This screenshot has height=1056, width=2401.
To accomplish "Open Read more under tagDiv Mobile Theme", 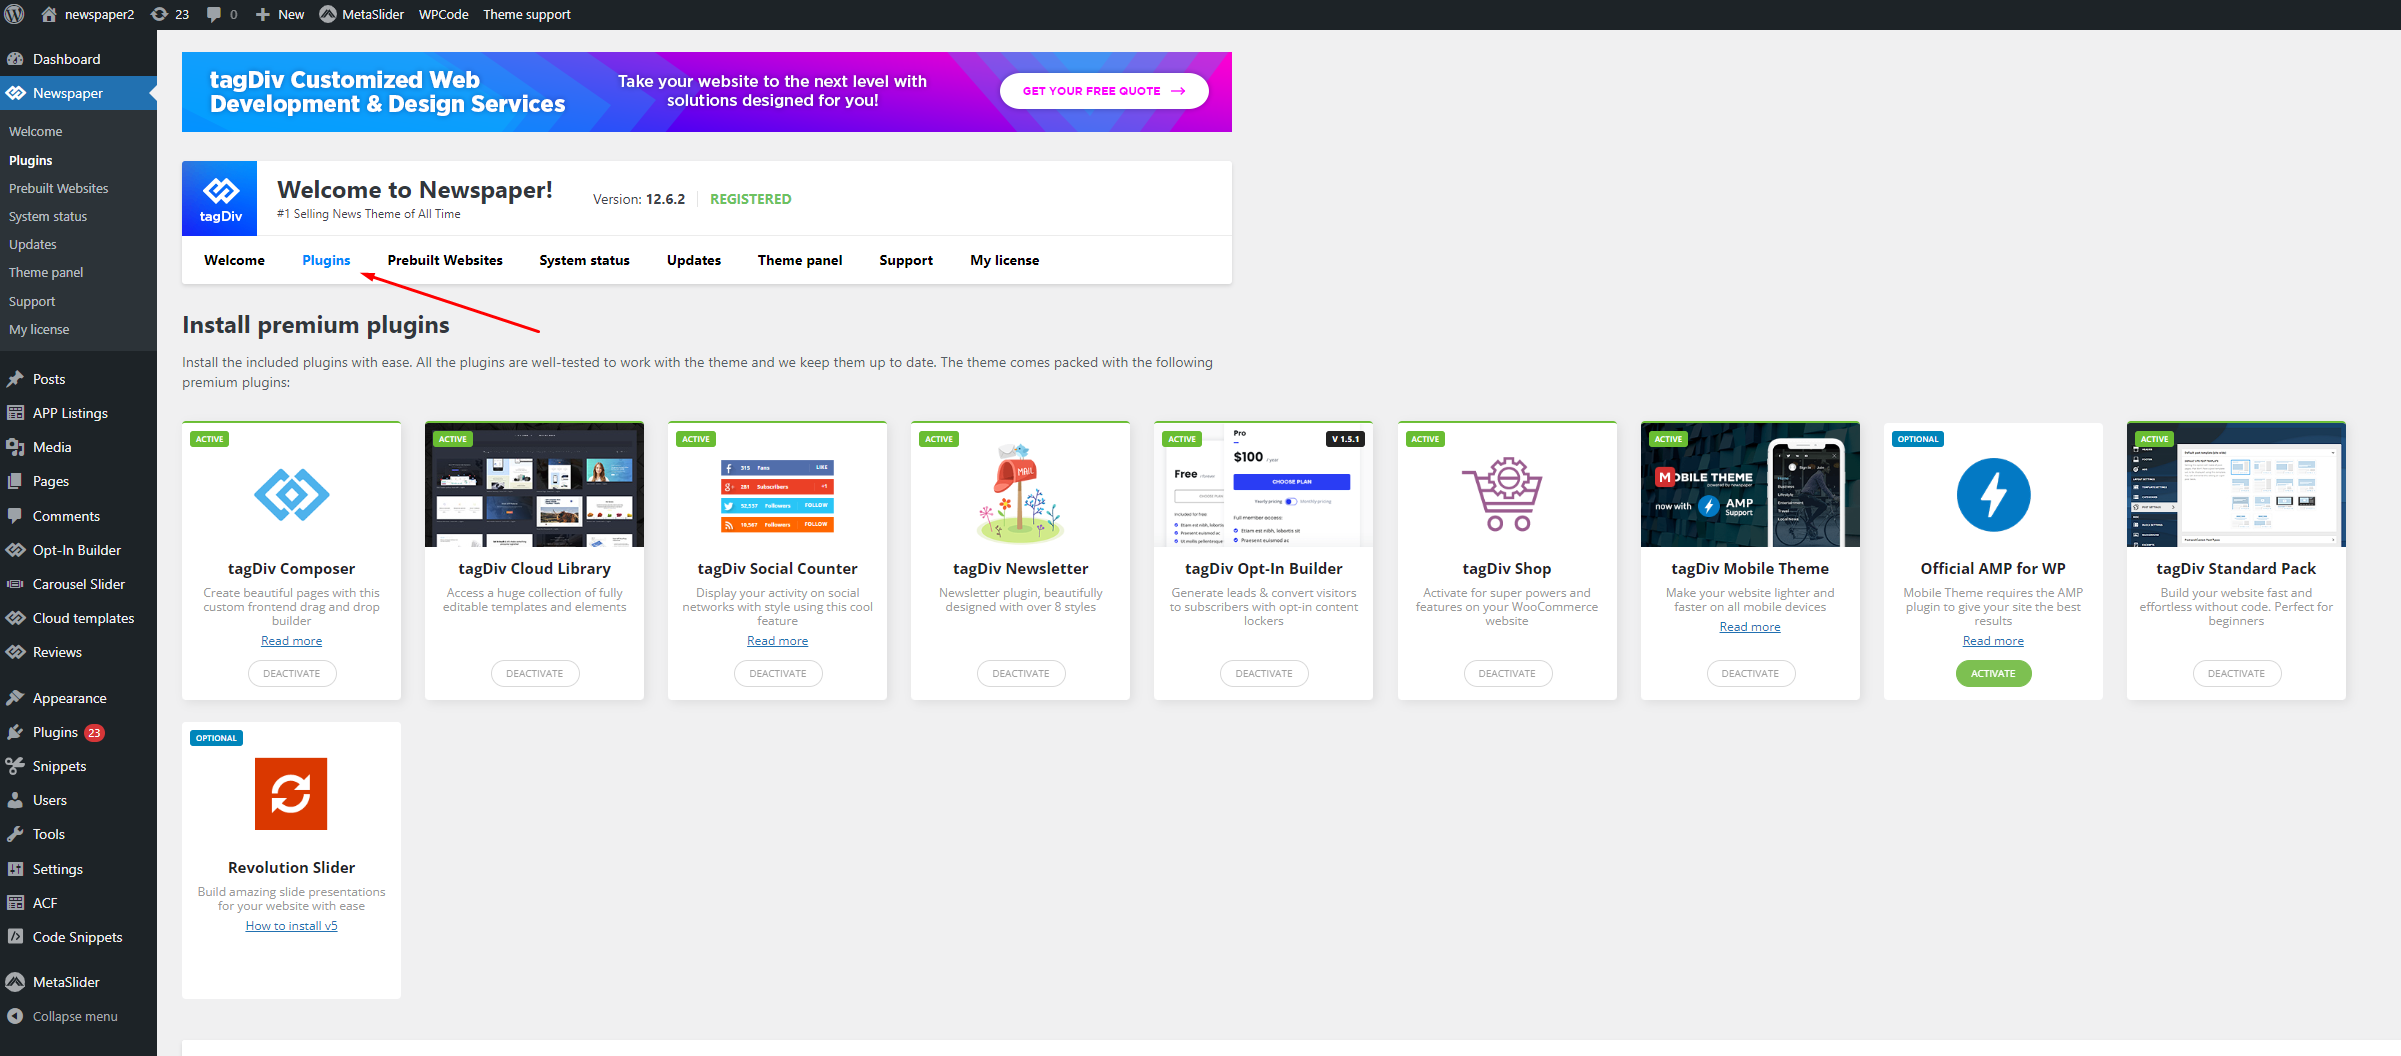I will [x=1750, y=627].
